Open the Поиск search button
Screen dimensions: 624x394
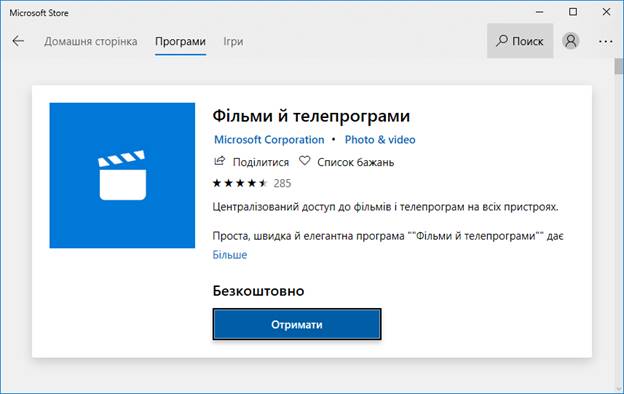click(x=520, y=41)
